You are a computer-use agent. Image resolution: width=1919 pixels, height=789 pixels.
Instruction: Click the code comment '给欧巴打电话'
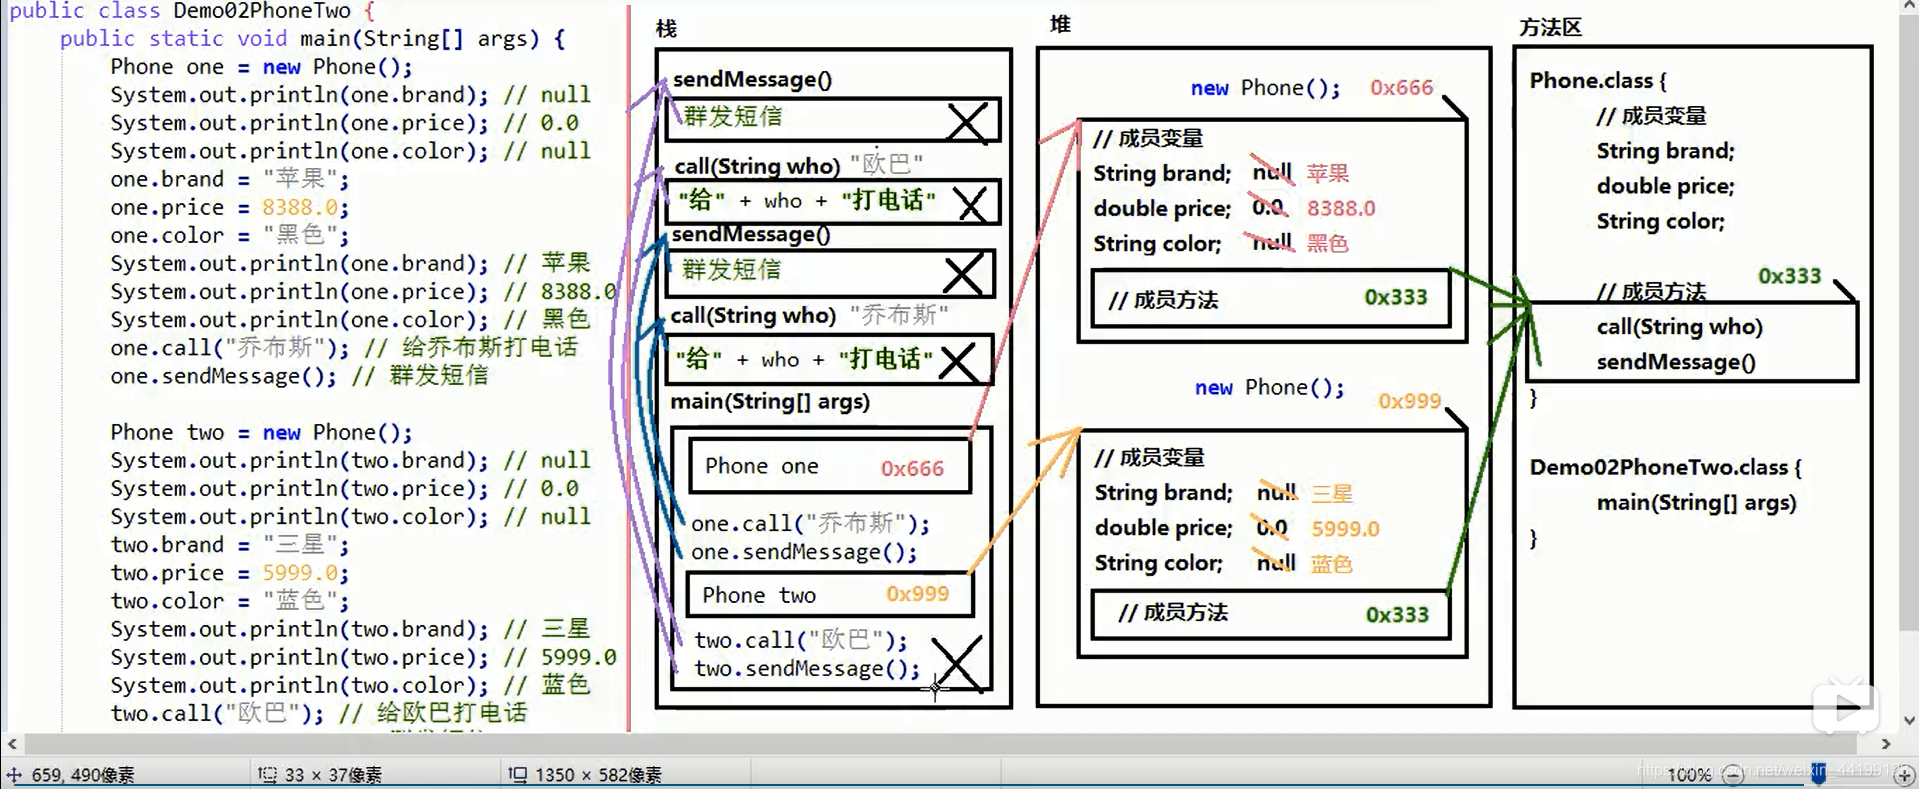pos(452,713)
